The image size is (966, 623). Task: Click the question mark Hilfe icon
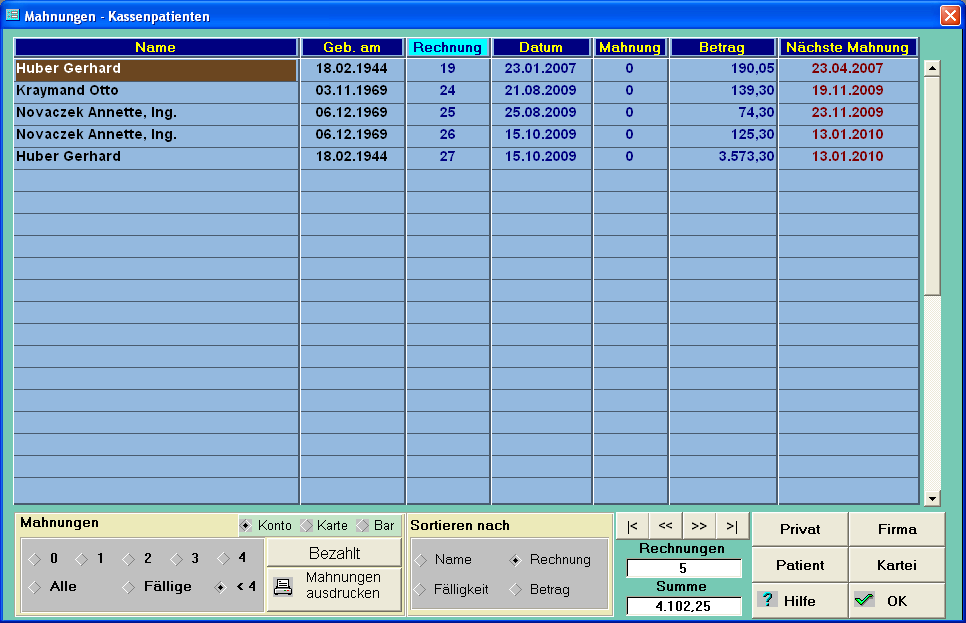[768, 600]
